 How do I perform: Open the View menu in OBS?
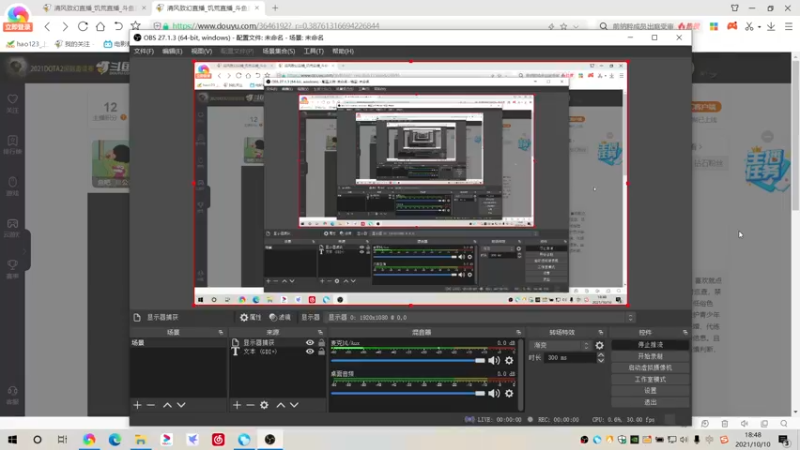(x=201, y=51)
